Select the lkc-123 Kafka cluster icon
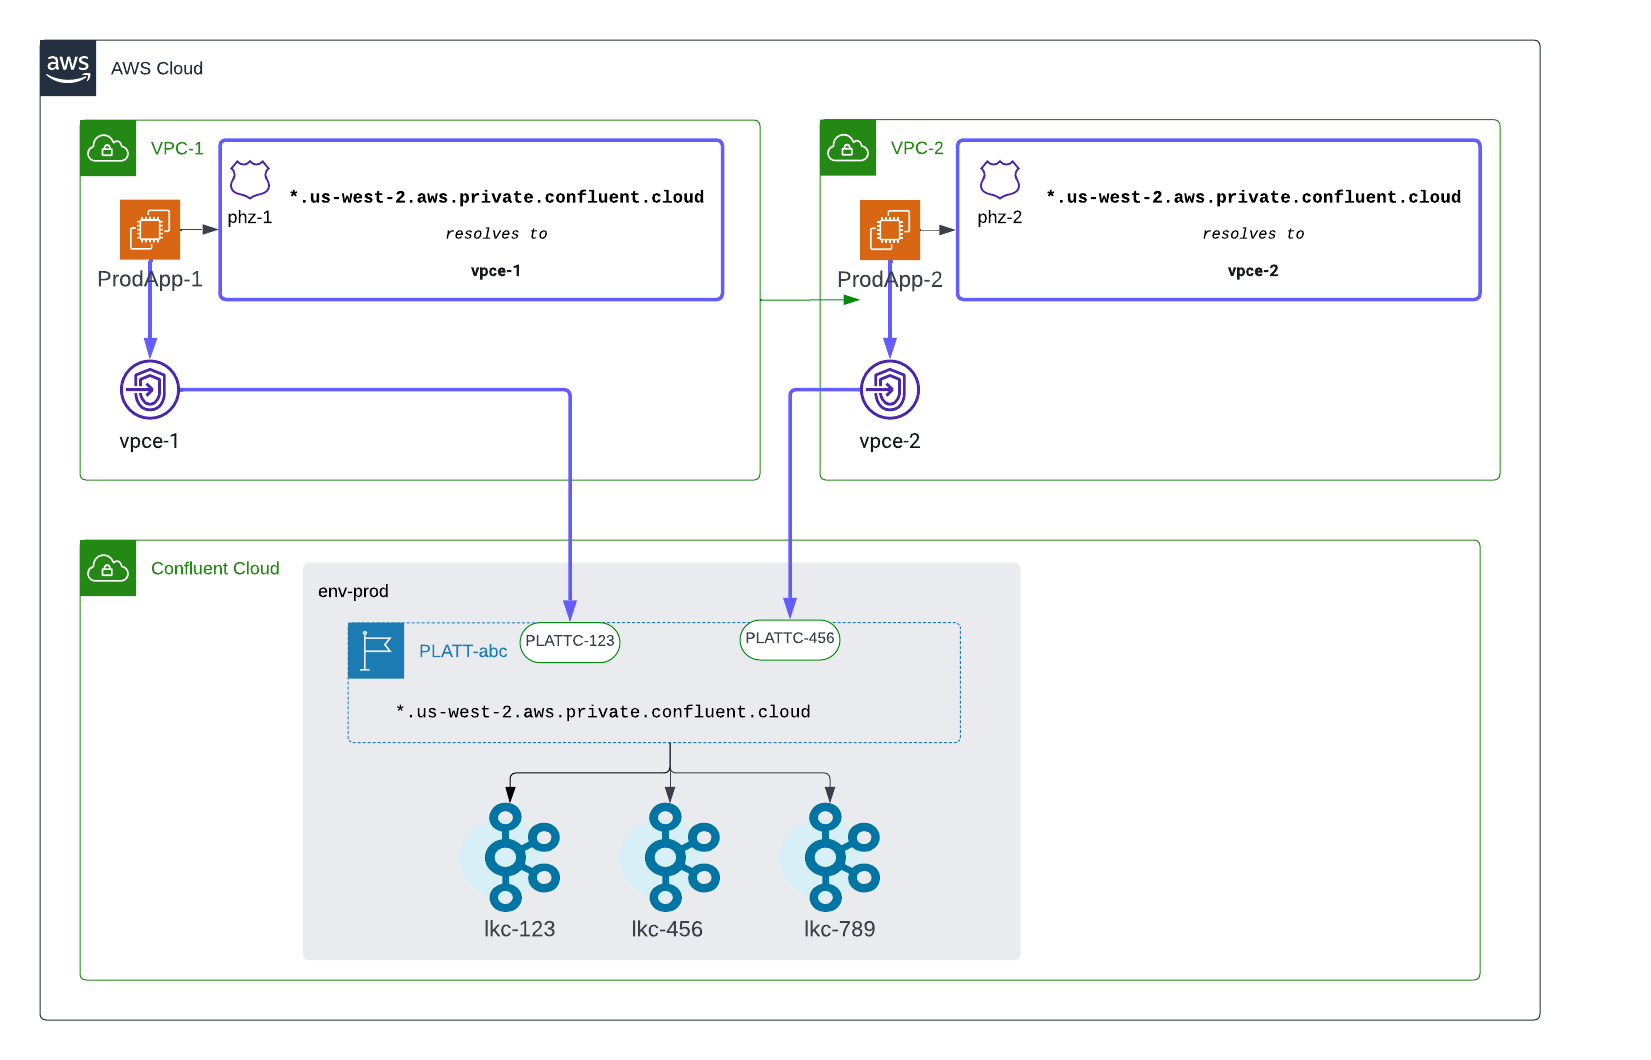The image size is (1651, 1060). tap(518, 858)
